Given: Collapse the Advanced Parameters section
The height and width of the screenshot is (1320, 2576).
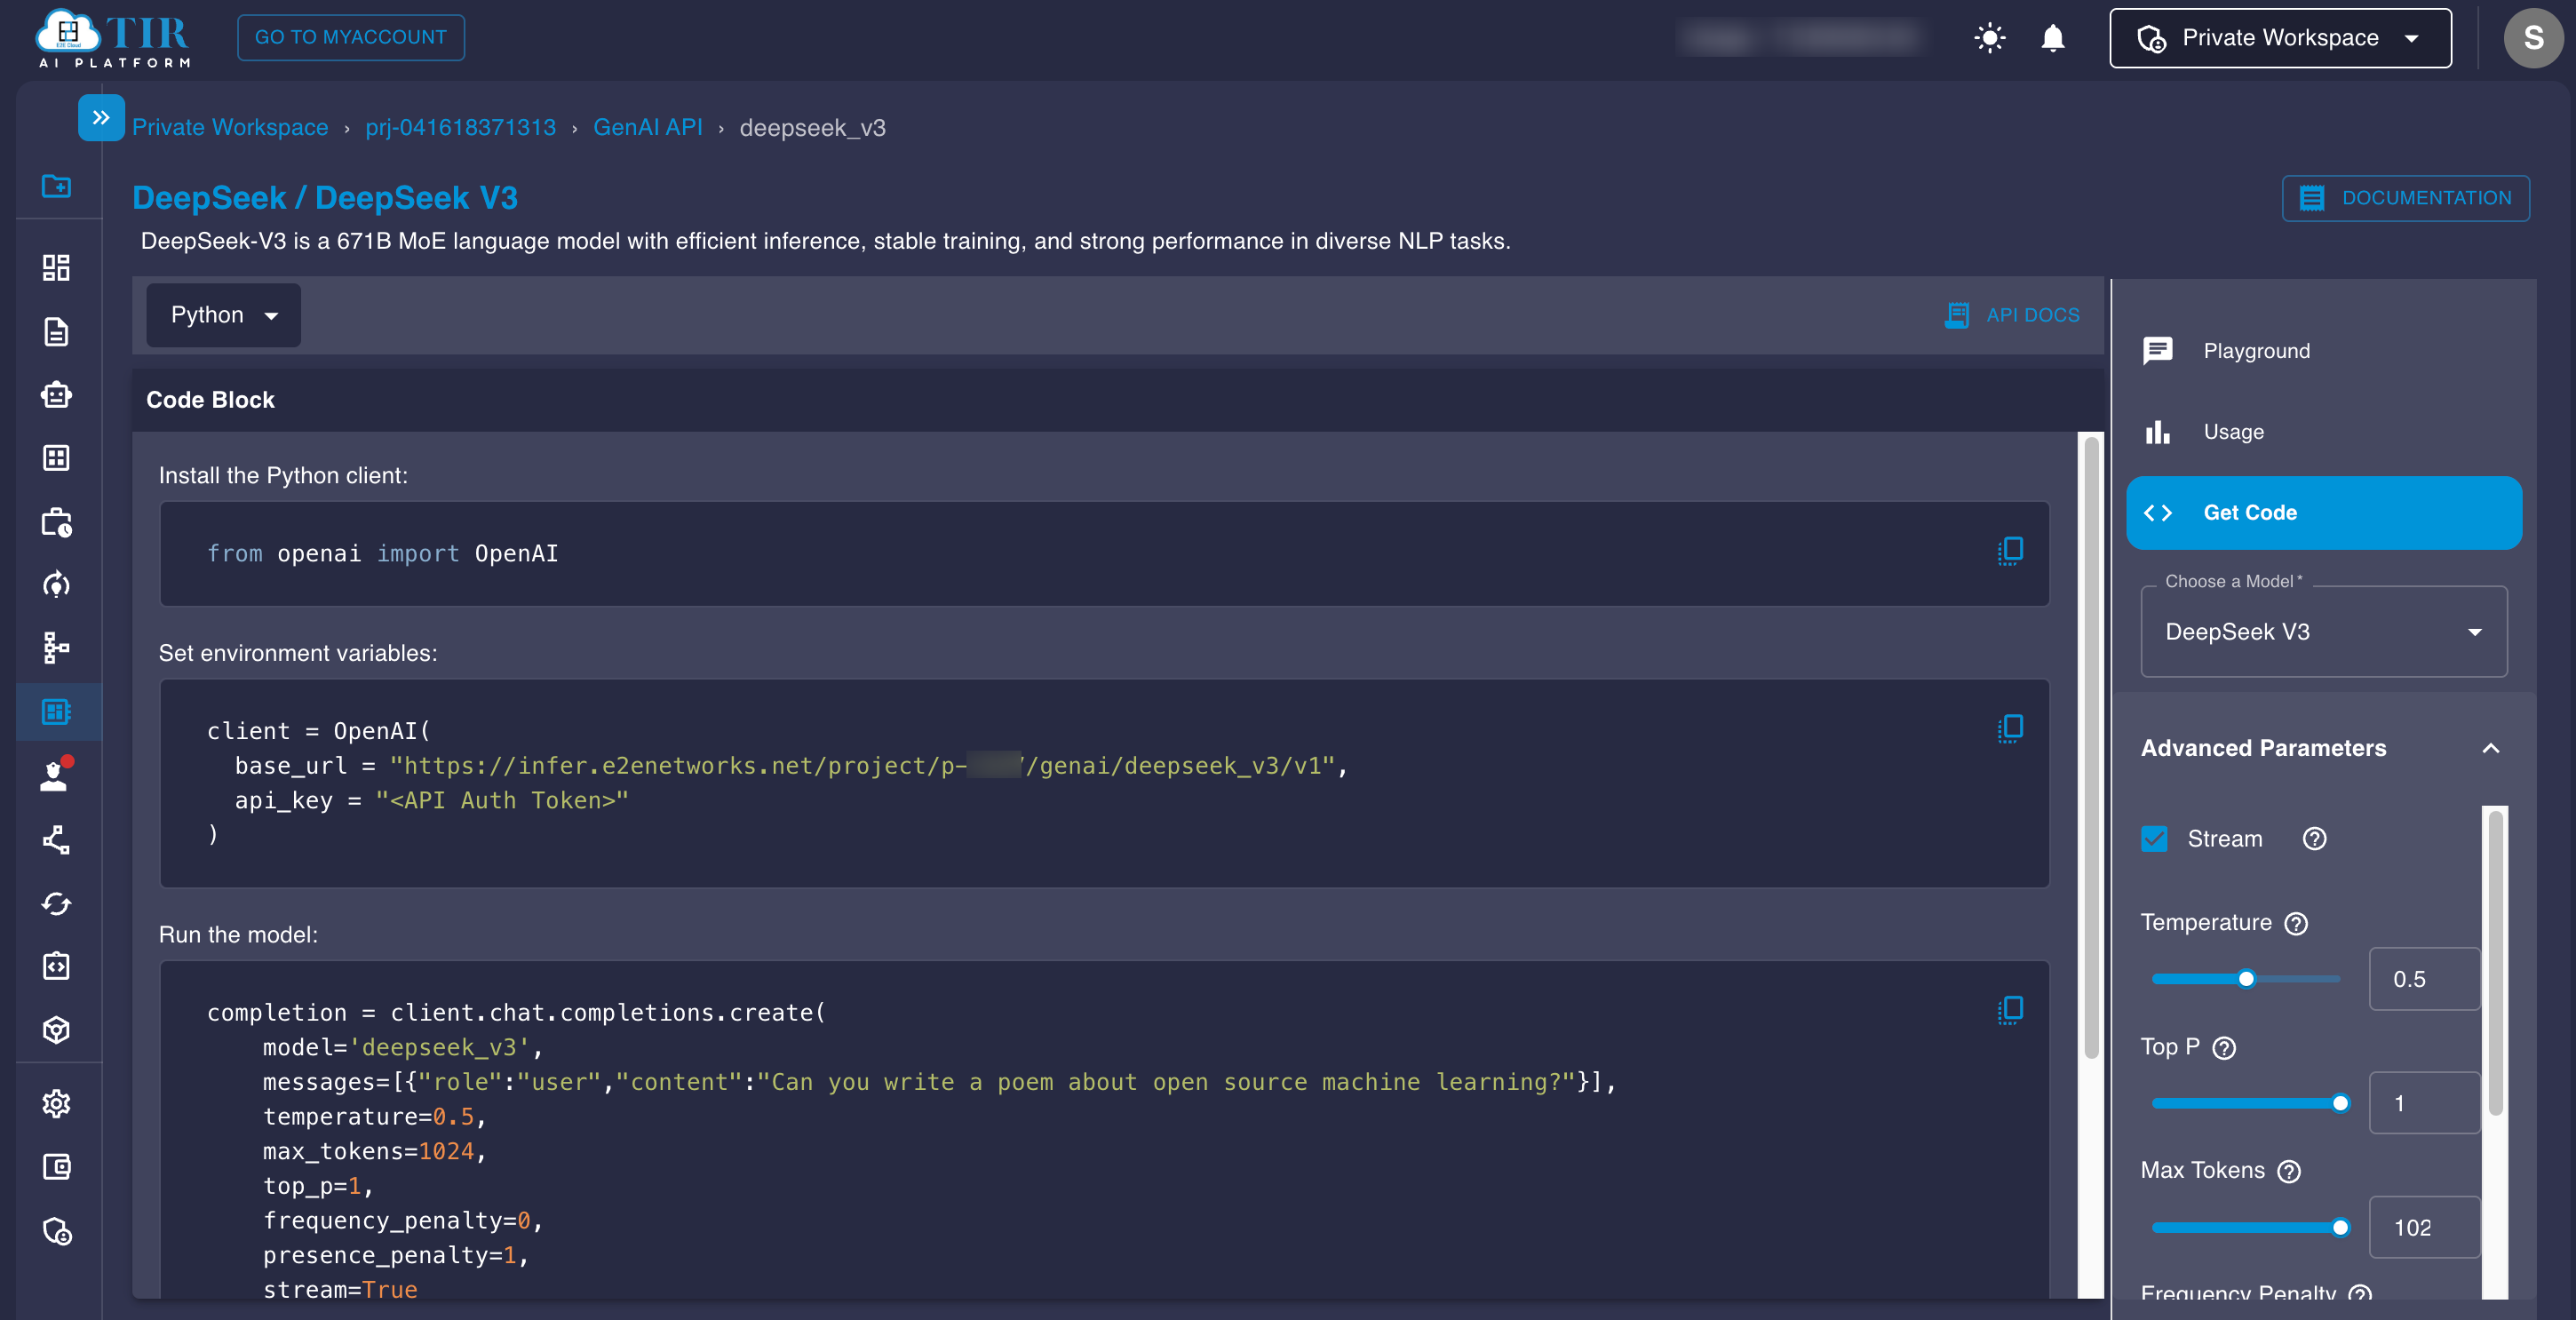Looking at the screenshot, I should click(2491, 748).
